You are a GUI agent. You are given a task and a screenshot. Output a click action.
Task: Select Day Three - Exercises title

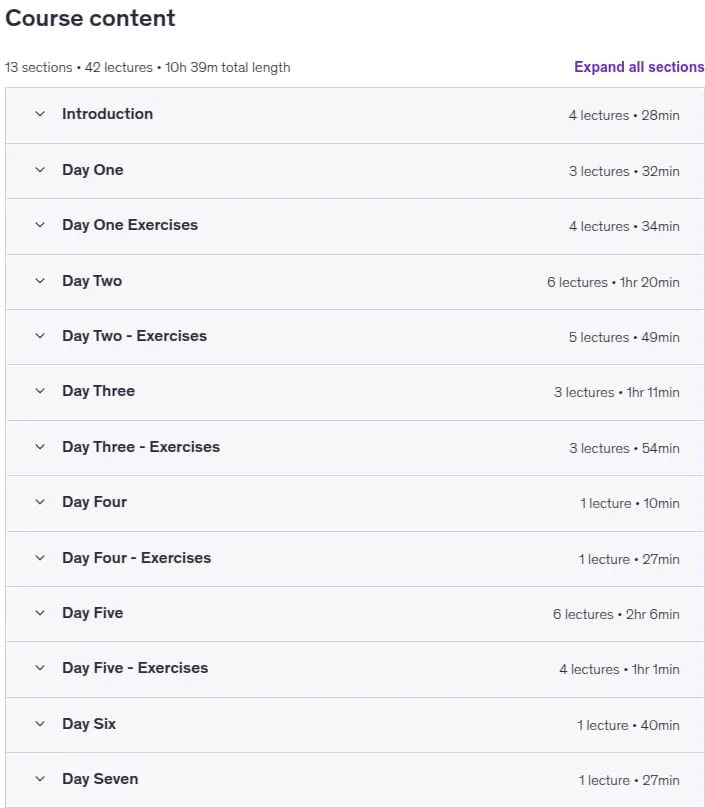(141, 447)
